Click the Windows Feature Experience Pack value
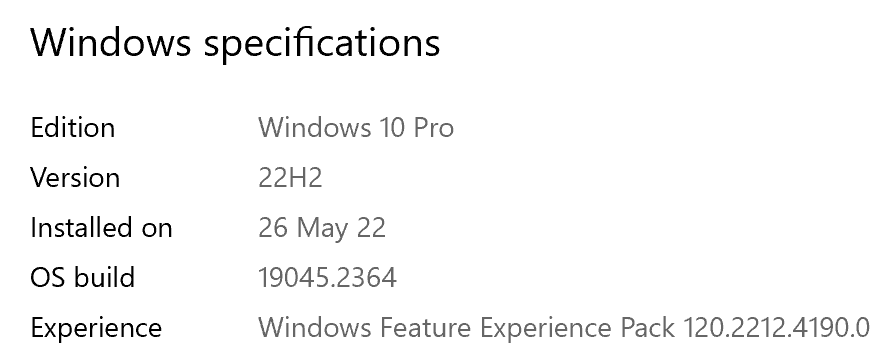Screen dimensions: 892x361 (564, 328)
